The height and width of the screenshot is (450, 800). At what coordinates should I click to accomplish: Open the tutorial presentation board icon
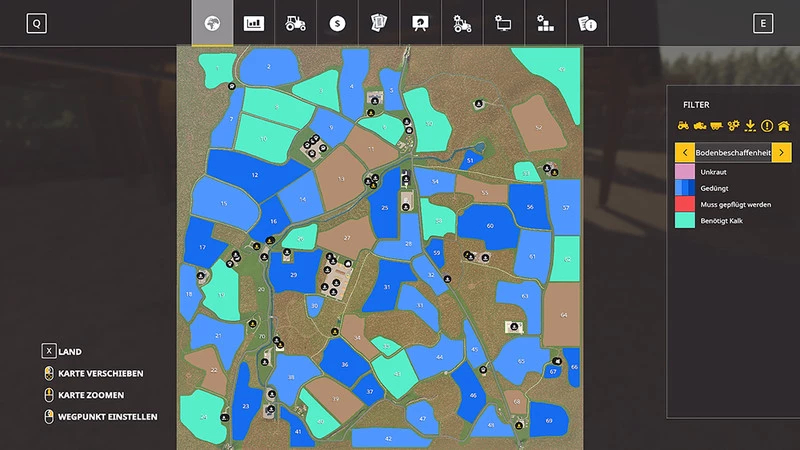[420, 23]
